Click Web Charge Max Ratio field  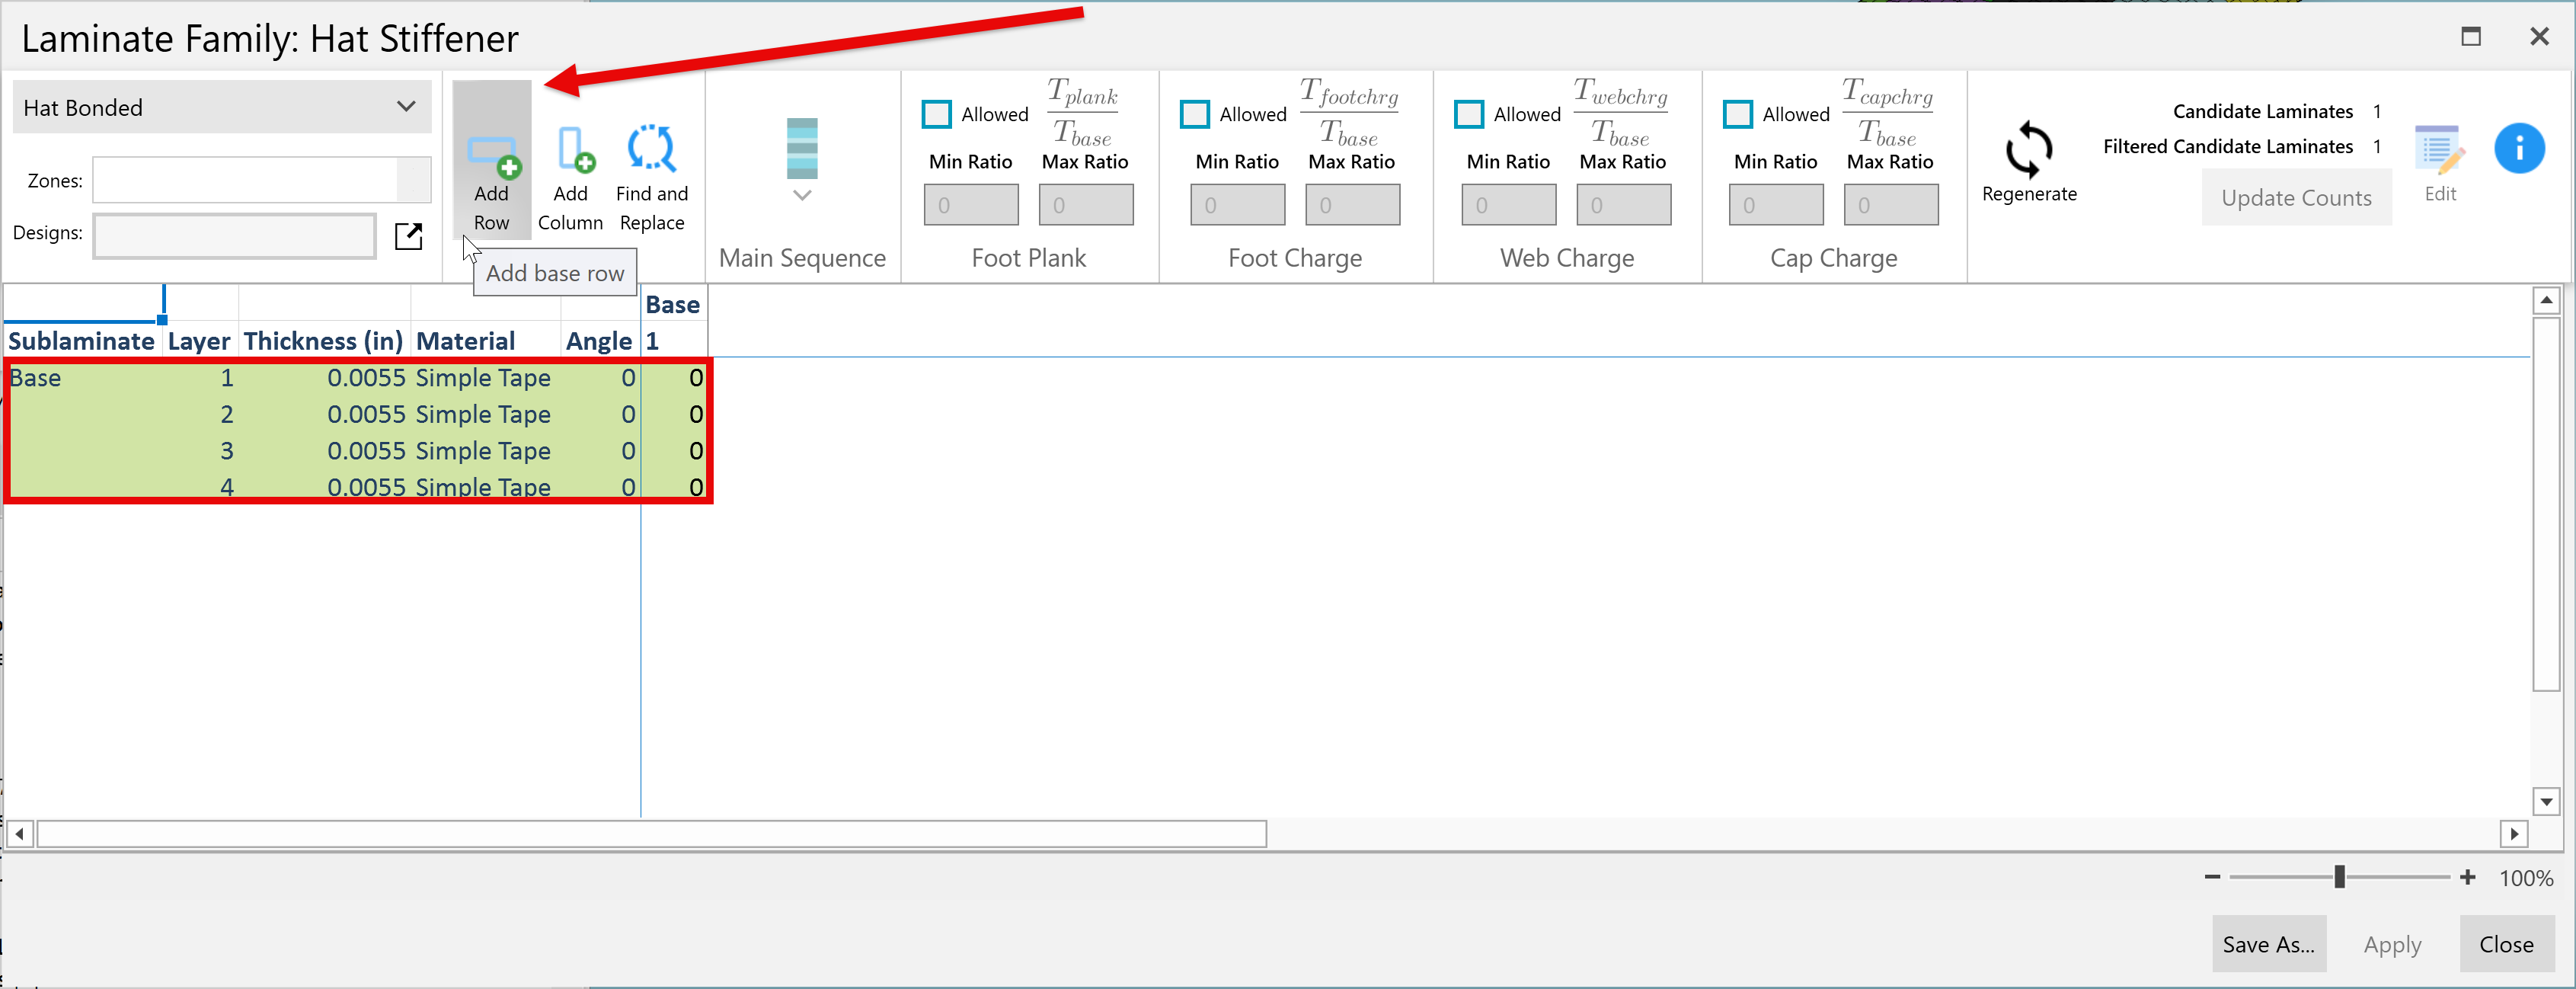pos(1624,205)
